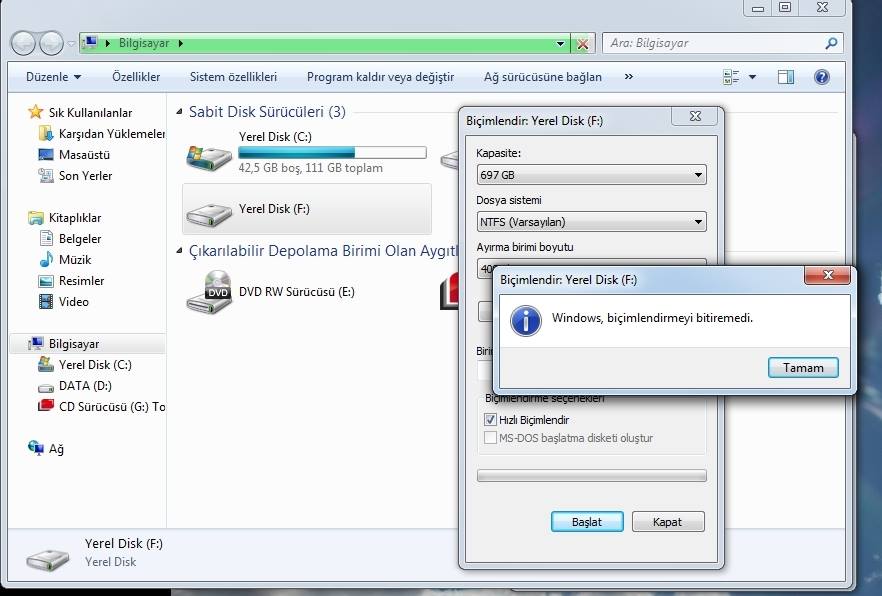Maximize the Explorer window
882x596 pixels.
click(x=785, y=7)
